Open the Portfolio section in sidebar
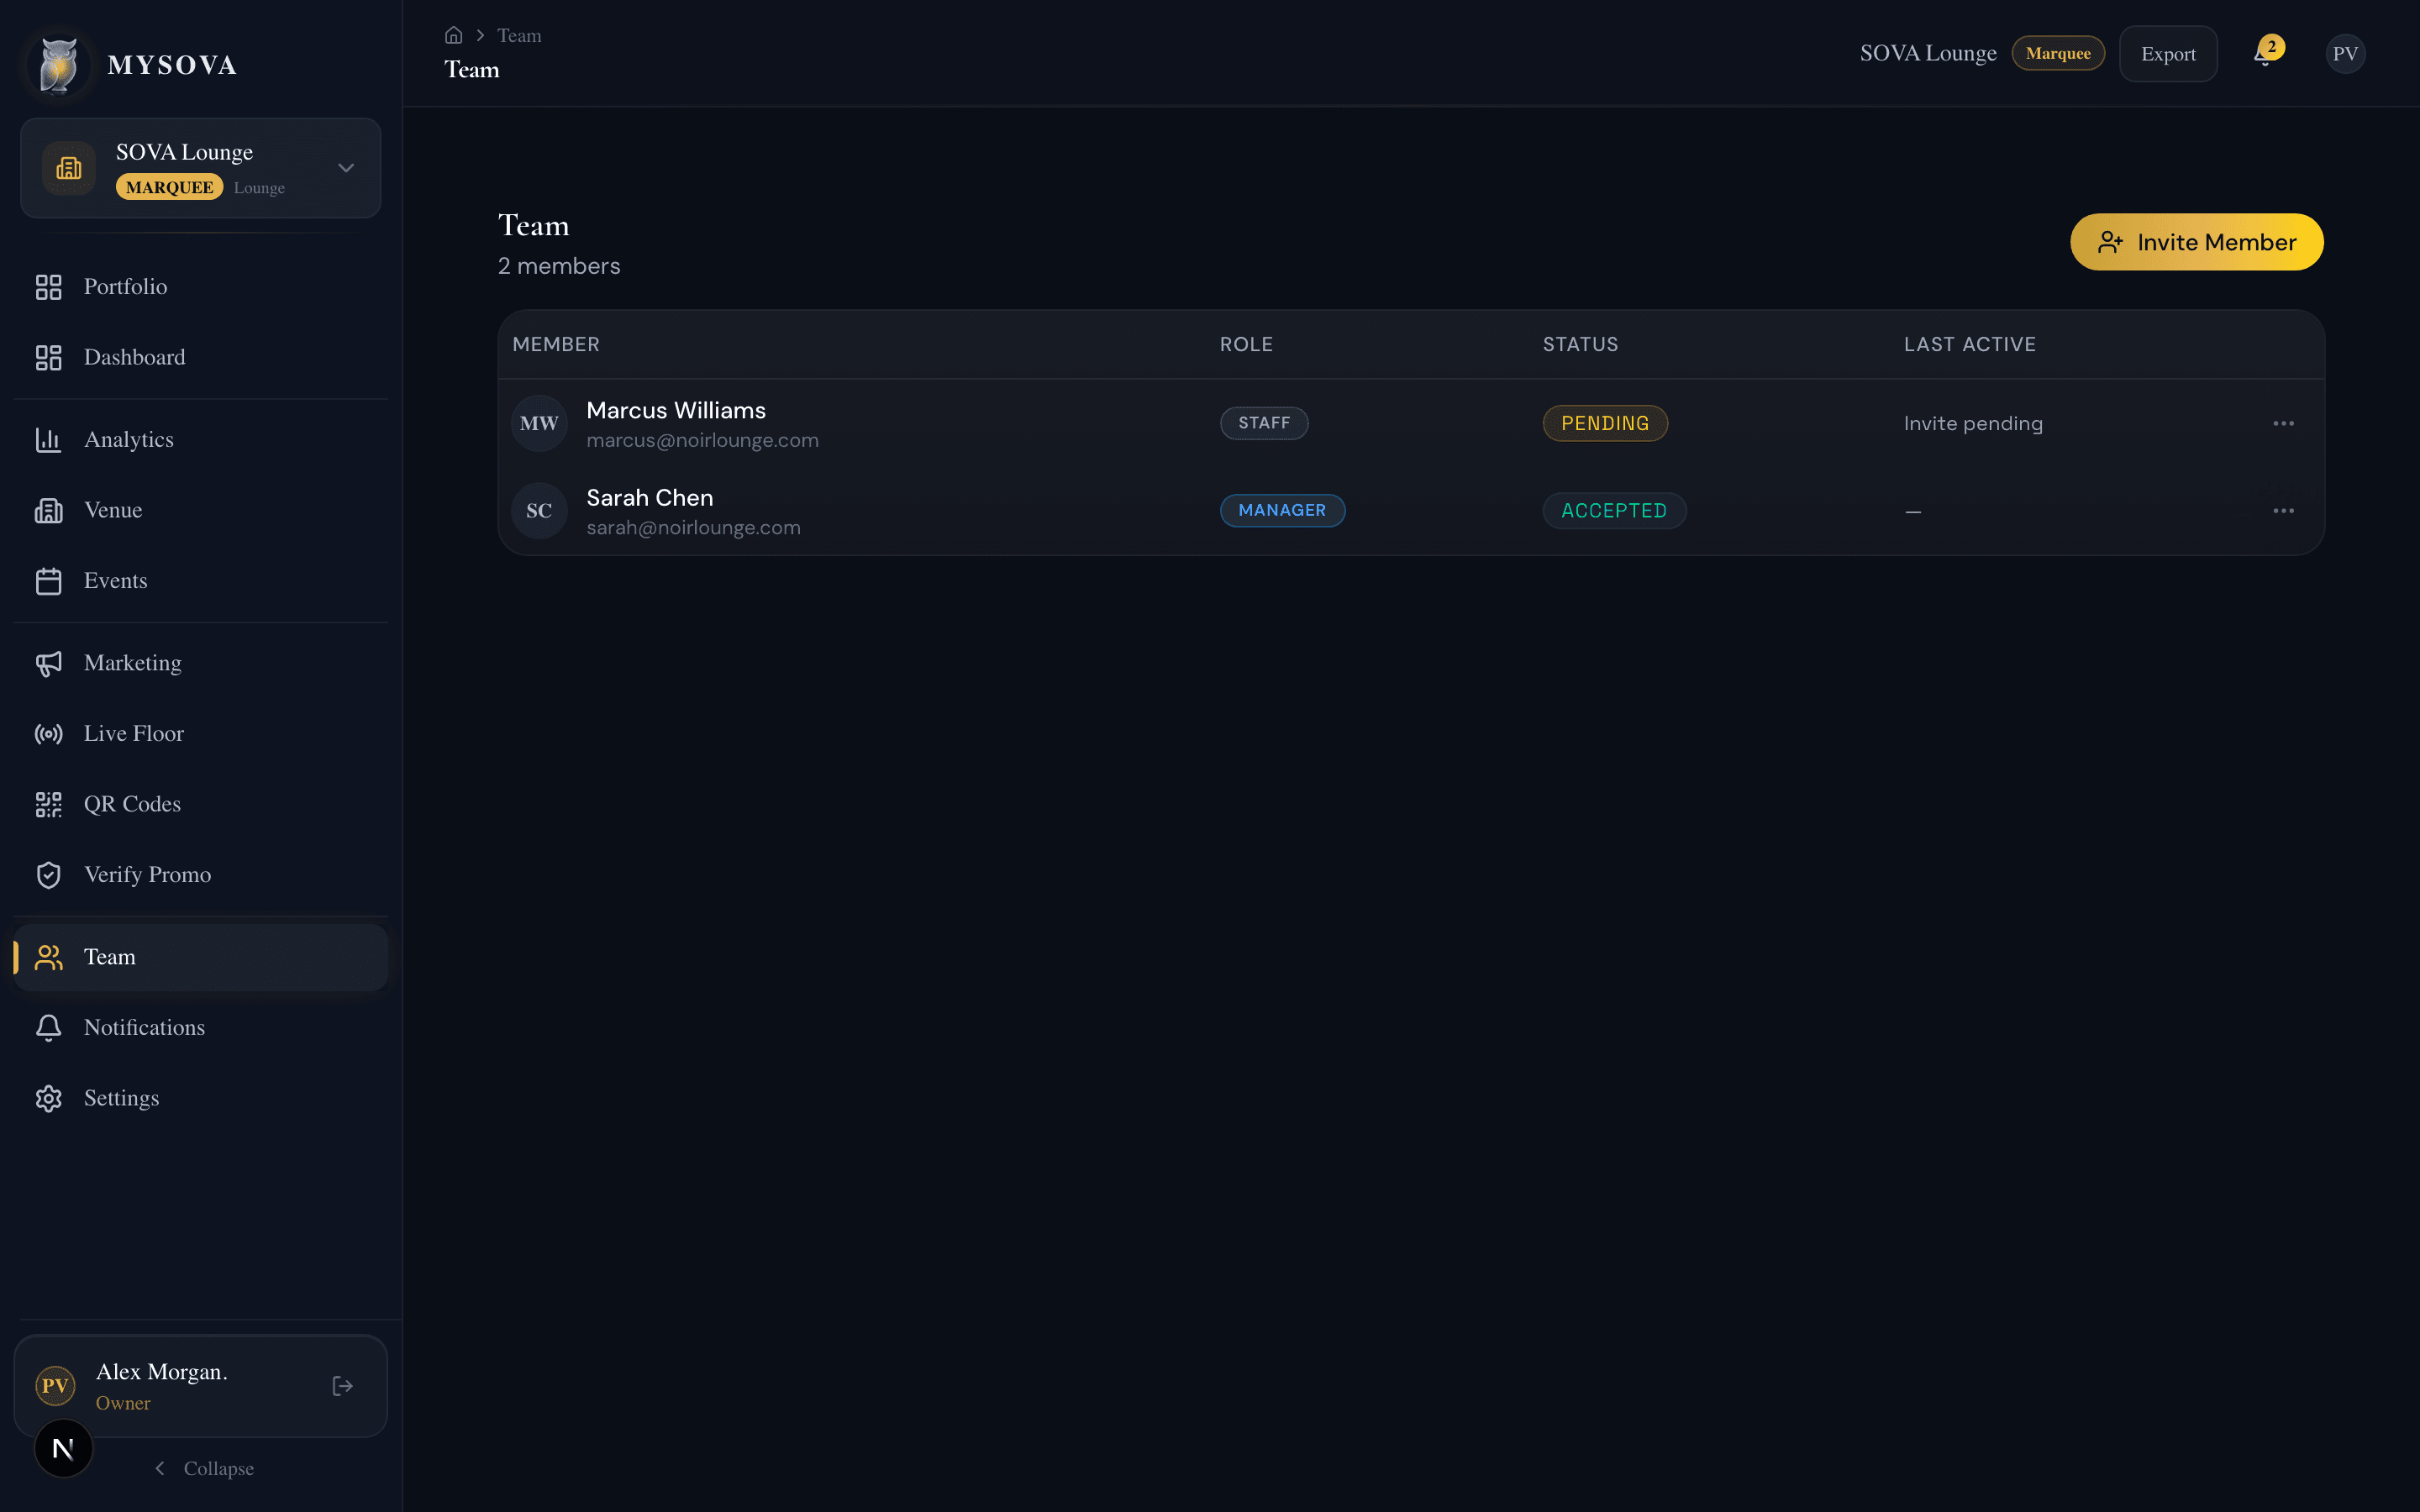Viewport: 2420px width, 1512px height. pyautogui.click(x=125, y=287)
